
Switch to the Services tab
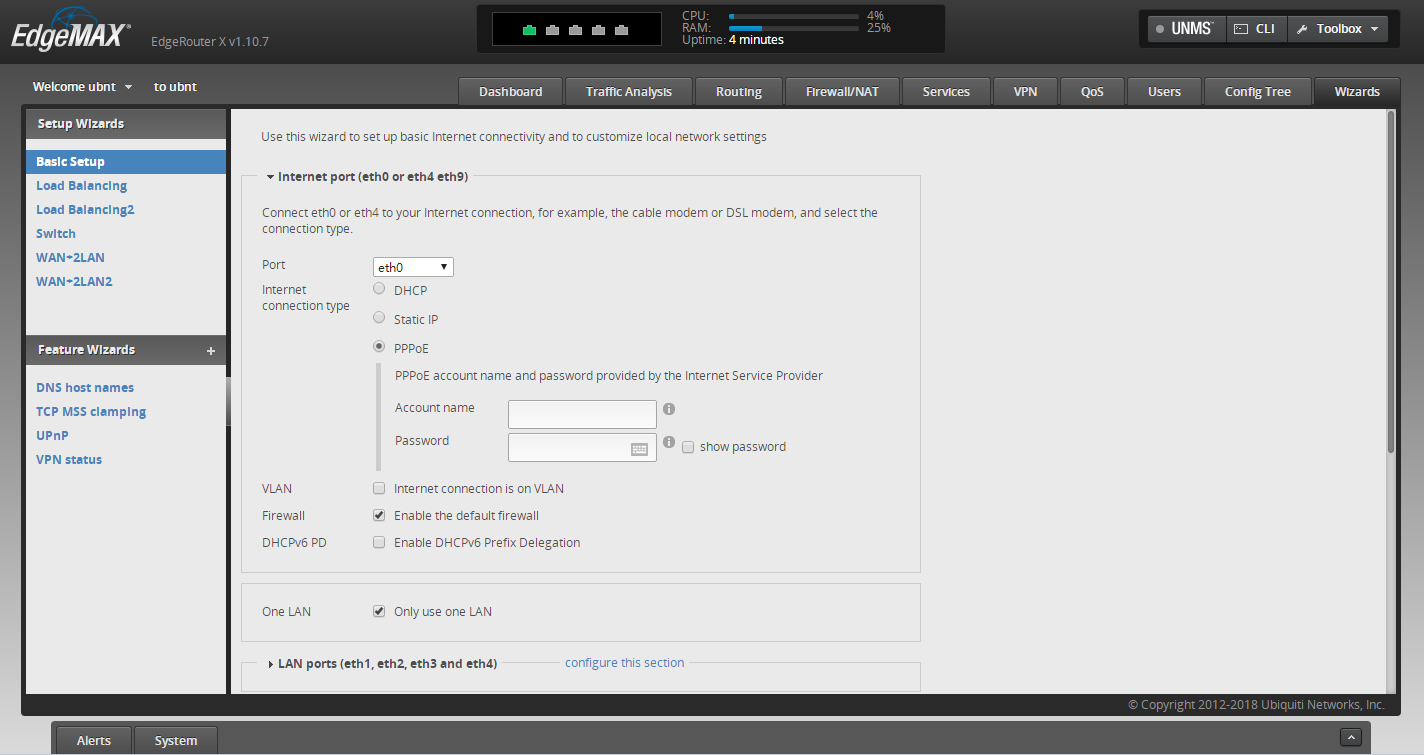coord(946,91)
